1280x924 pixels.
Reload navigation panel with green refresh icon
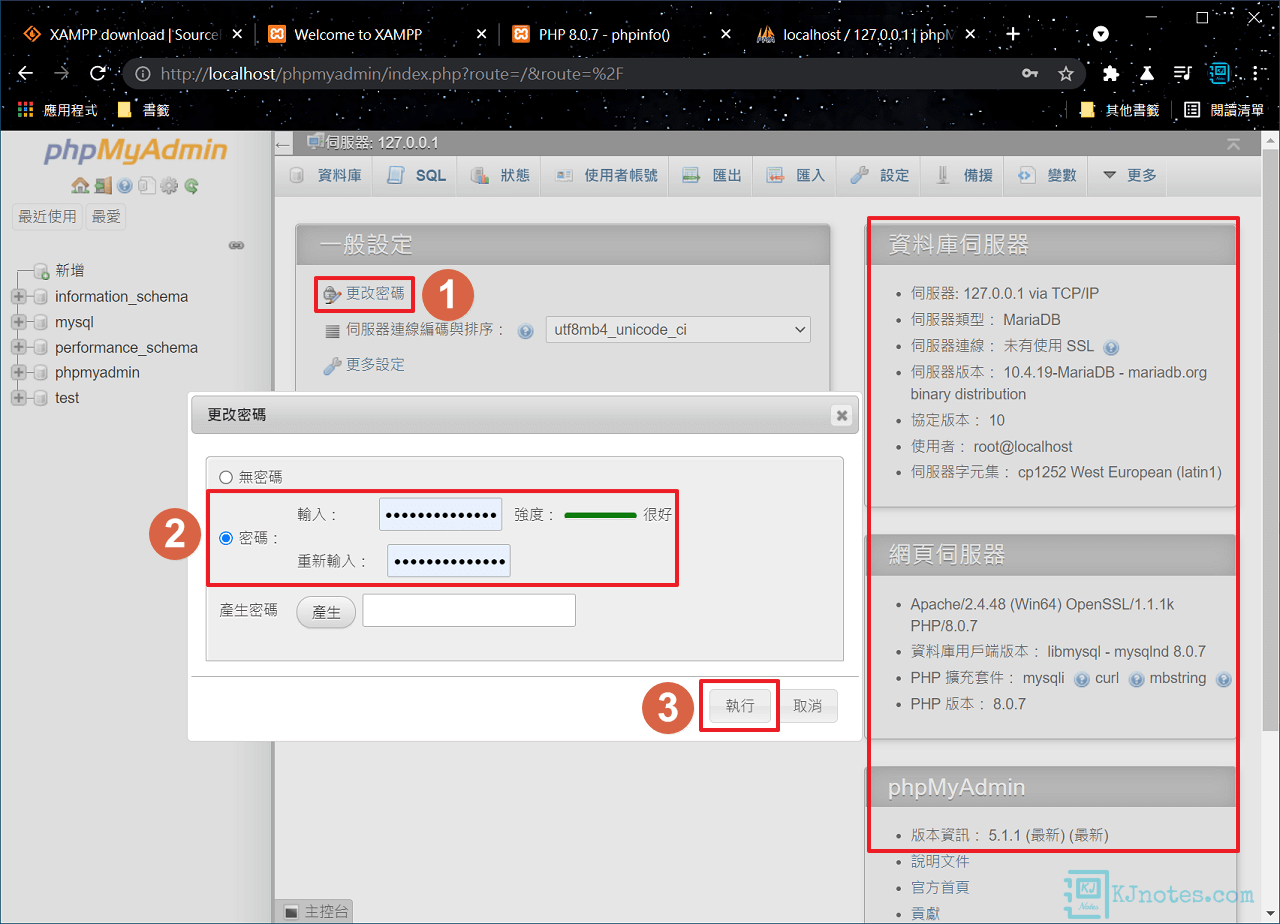click(x=191, y=185)
